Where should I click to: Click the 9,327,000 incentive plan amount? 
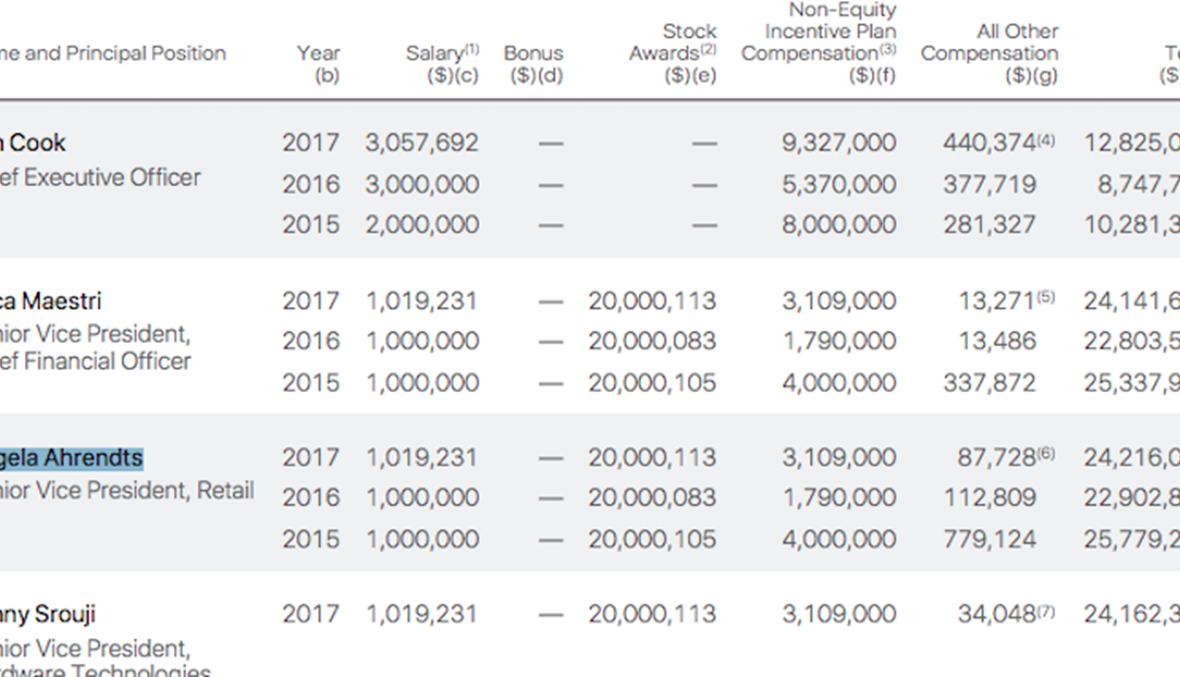(839, 143)
